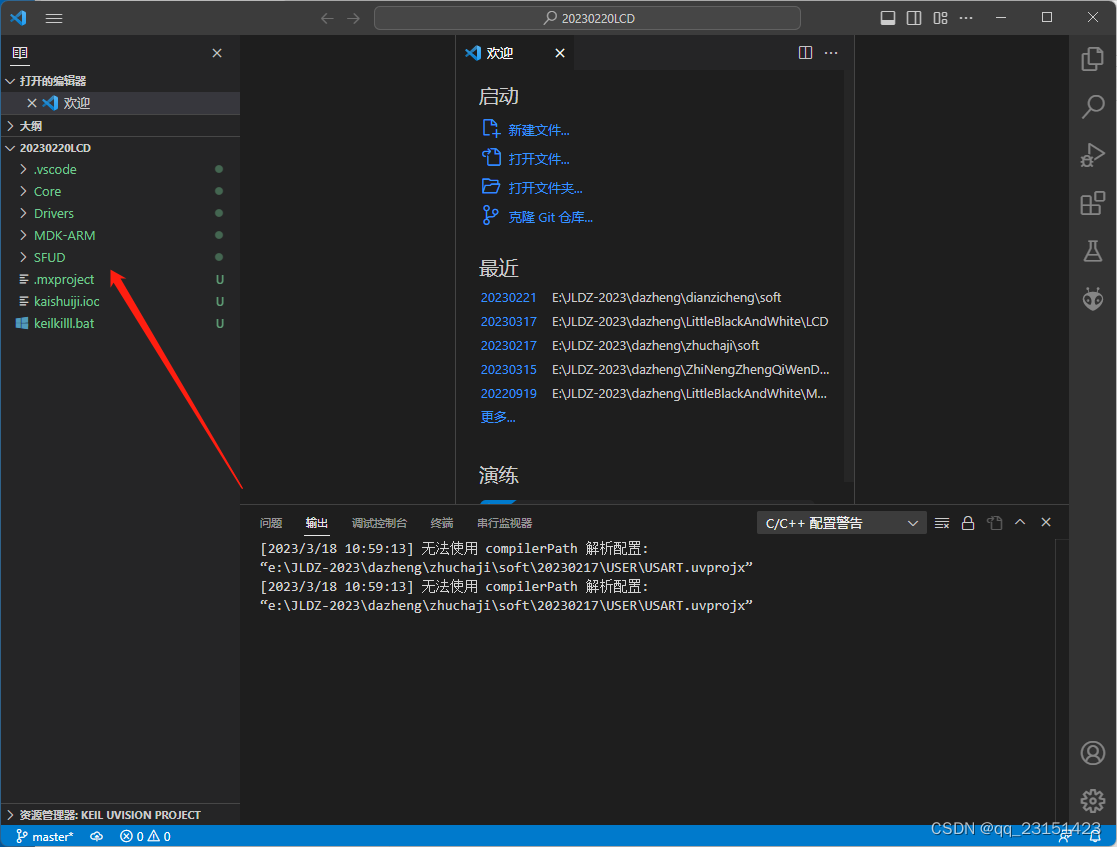The height and width of the screenshot is (847, 1117).
Task: Expand the .vscode folder
Action: click(120, 170)
